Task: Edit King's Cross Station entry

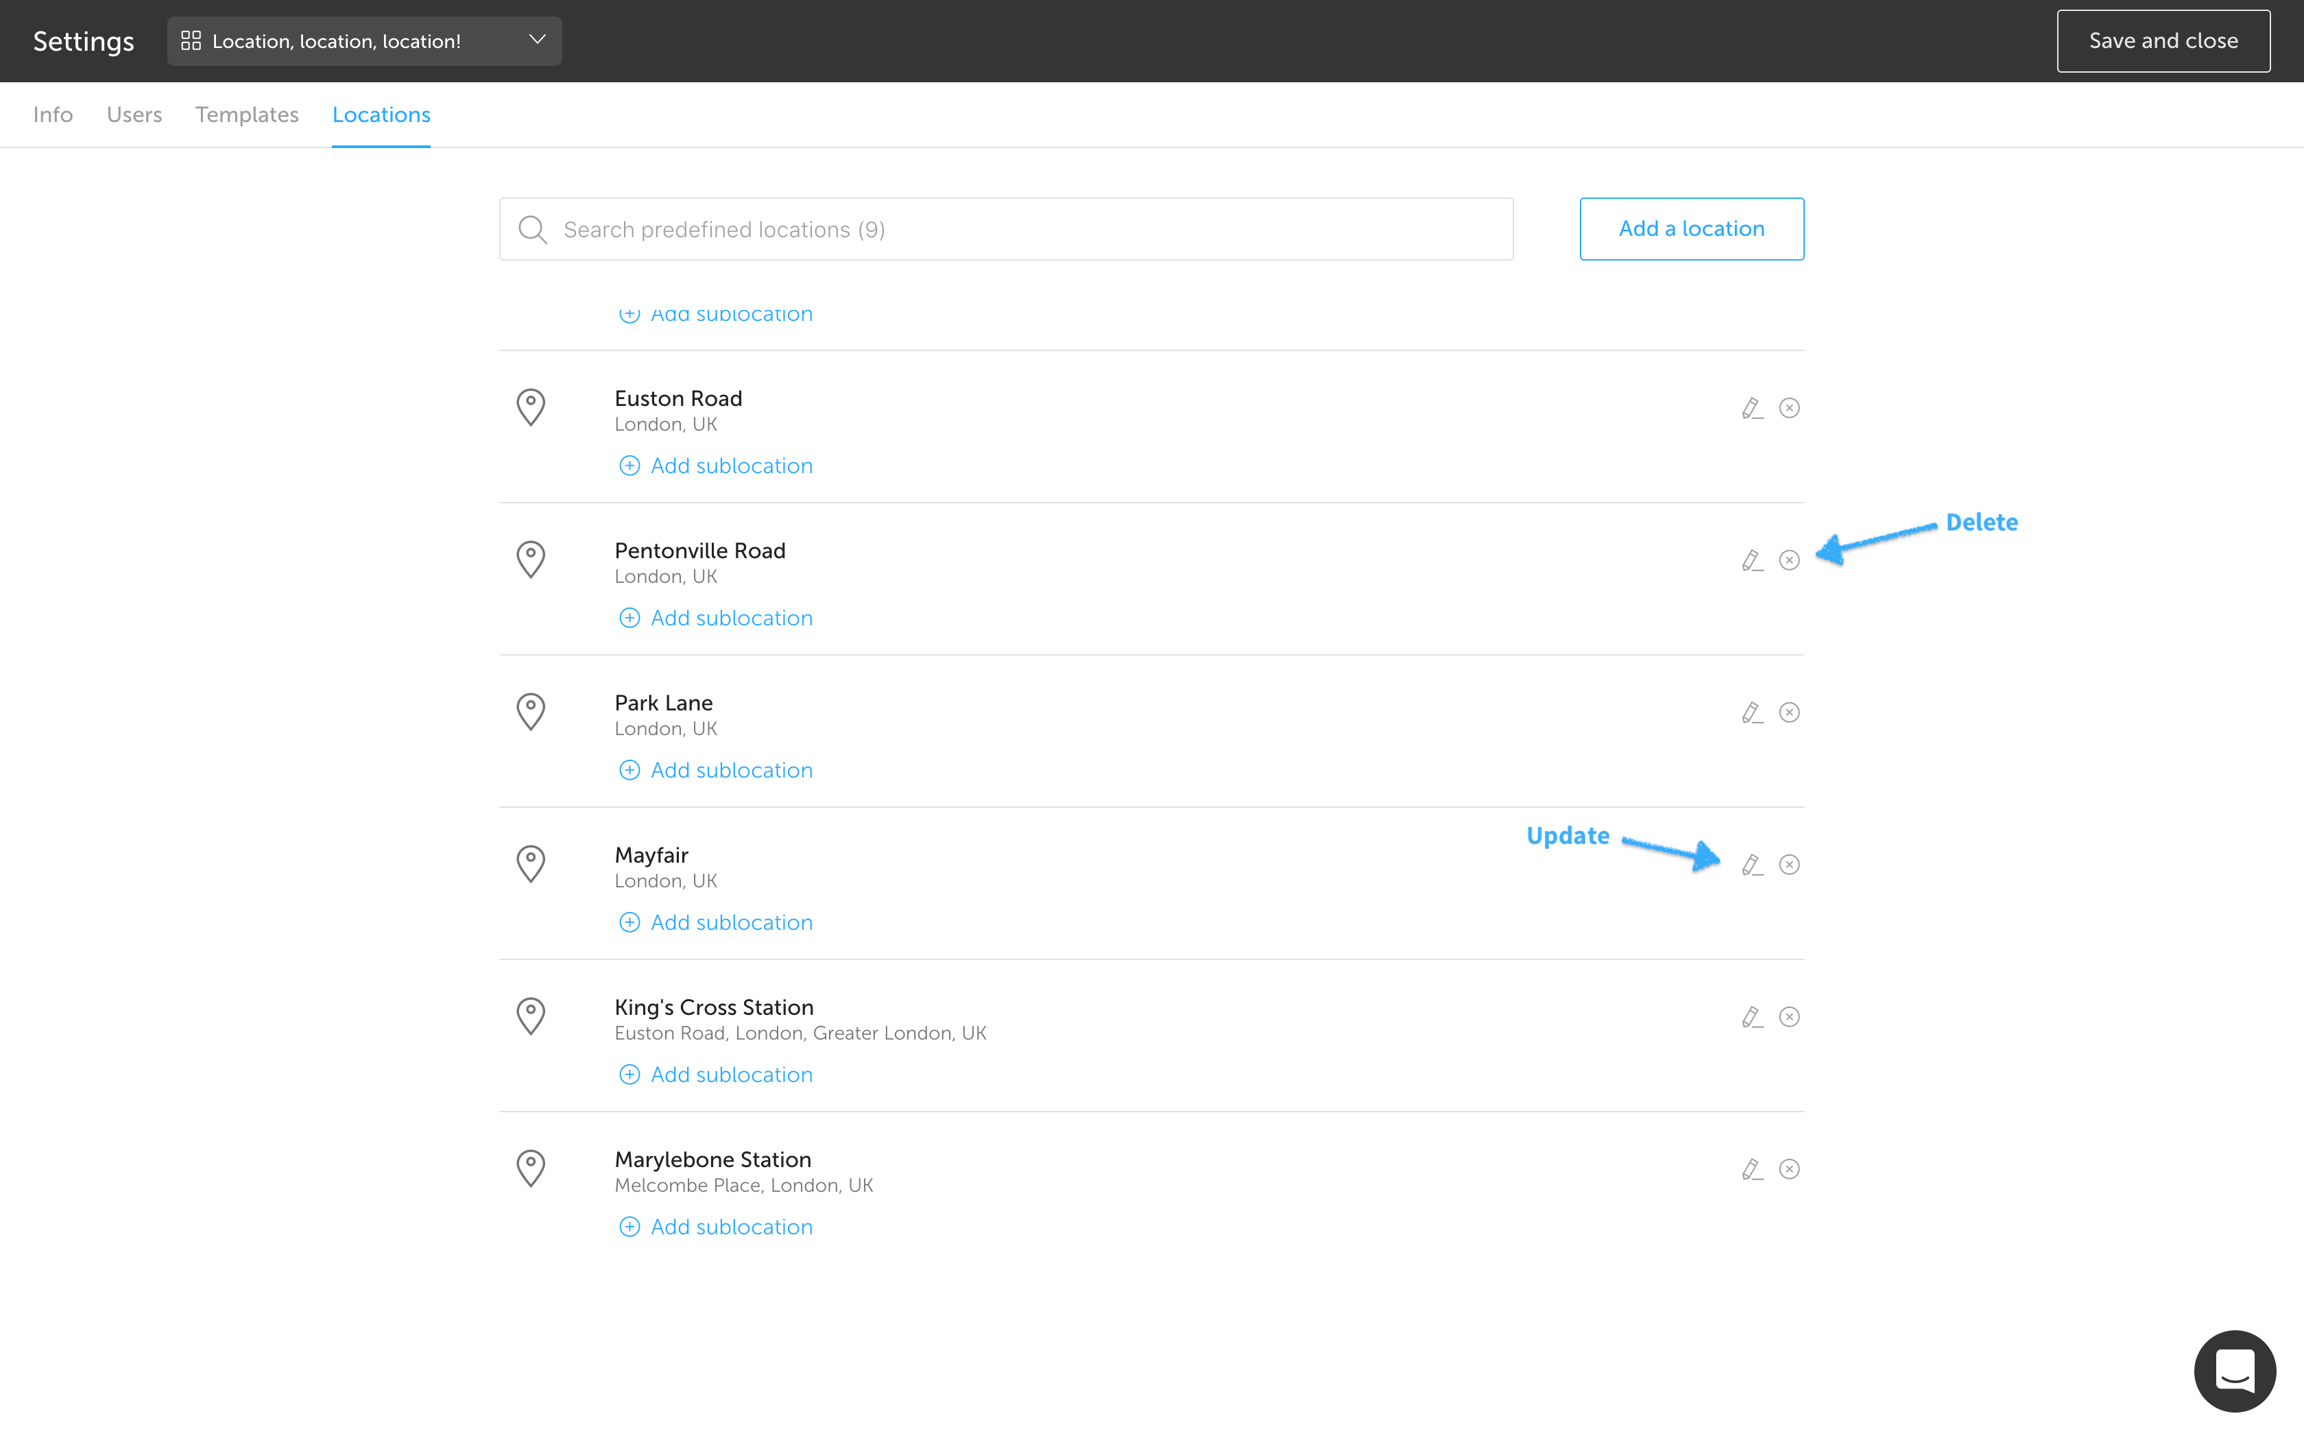Action: [1751, 1017]
